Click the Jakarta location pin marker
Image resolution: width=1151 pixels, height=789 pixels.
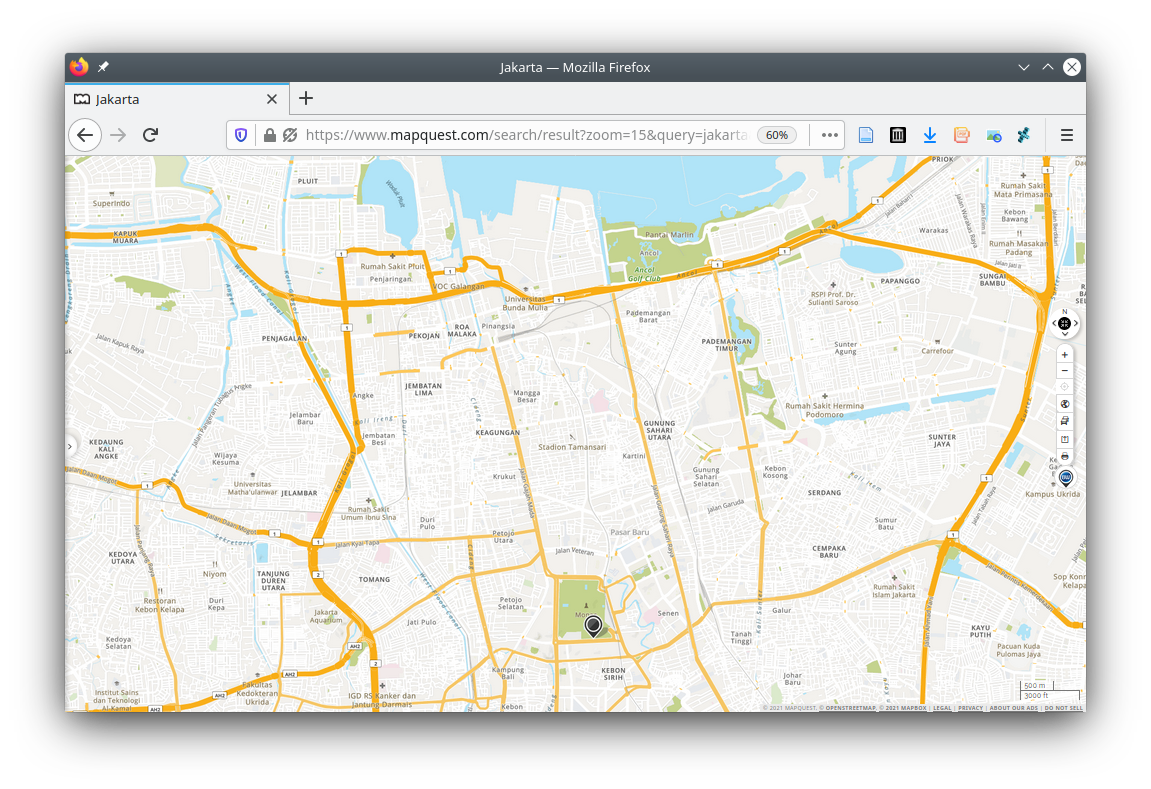[x=593, y=626]
